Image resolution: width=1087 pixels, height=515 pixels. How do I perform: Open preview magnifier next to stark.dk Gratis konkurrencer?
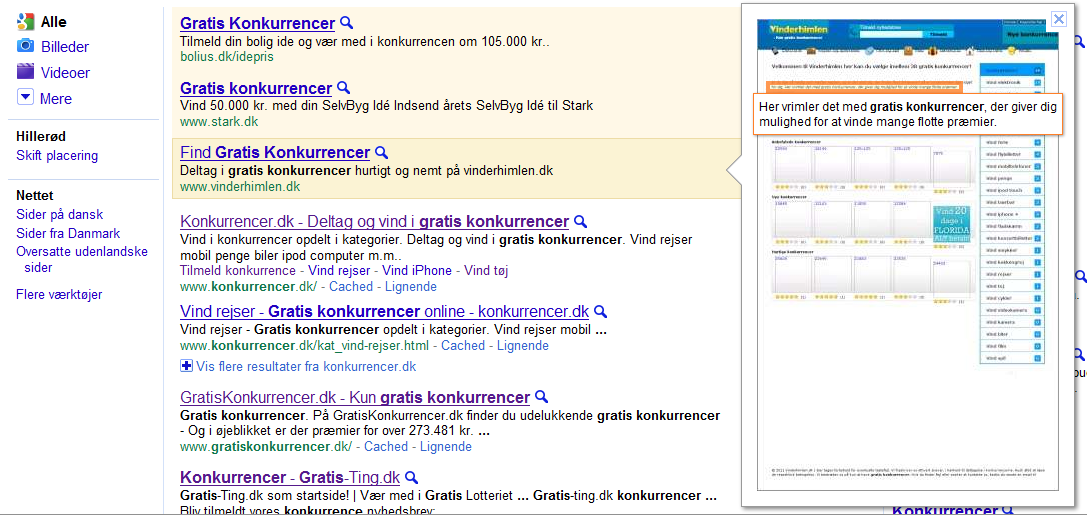pyautogui.click(x=343, y=88)
